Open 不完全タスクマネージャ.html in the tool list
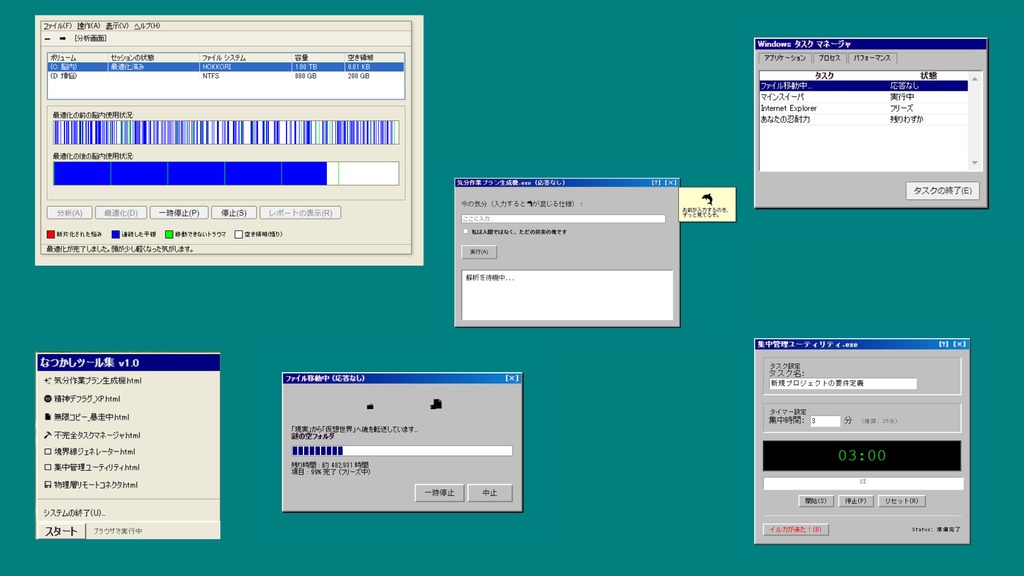This screenshot has width=1024, height=576. pyautogui.click(x=92, y=435)
